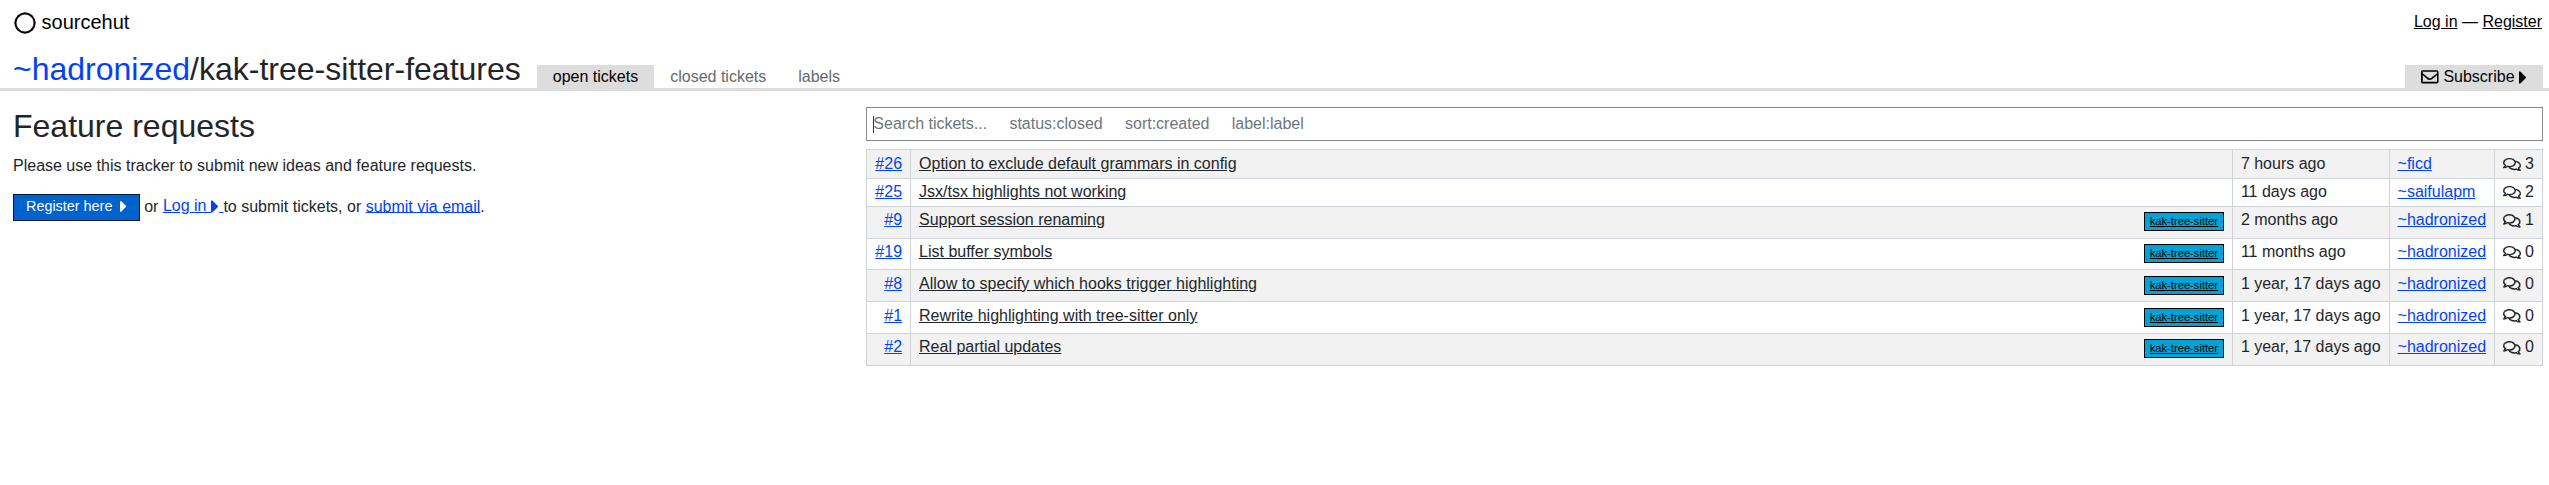
Task: Click the Register here button
Action: (x=76, y=207)
